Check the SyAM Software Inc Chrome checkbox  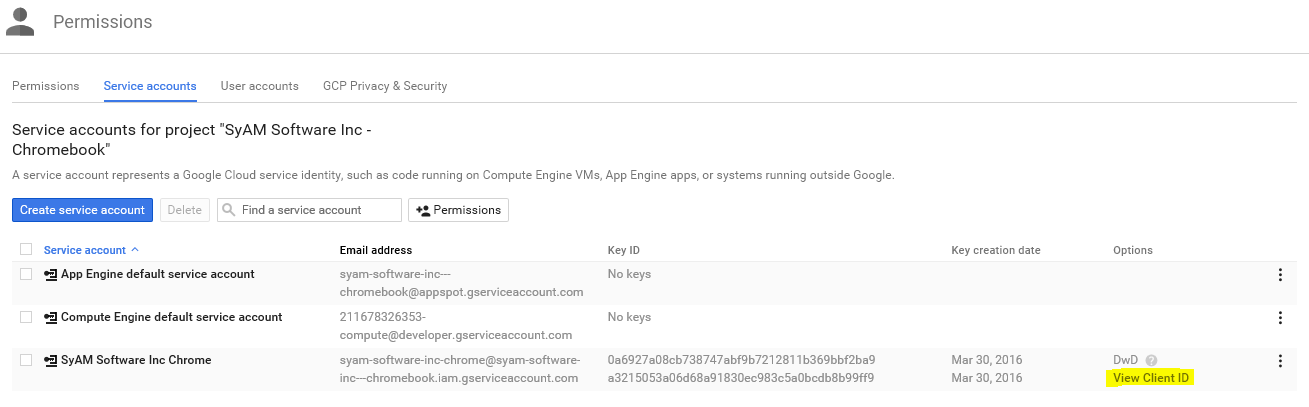click(26, 360)
